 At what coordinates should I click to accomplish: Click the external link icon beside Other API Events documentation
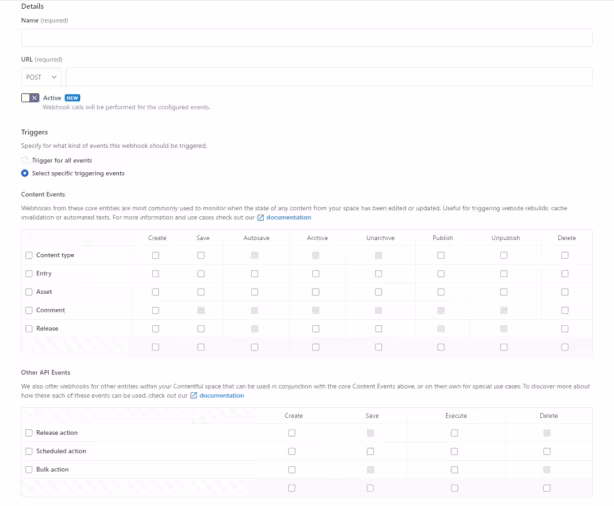point(193,396)
